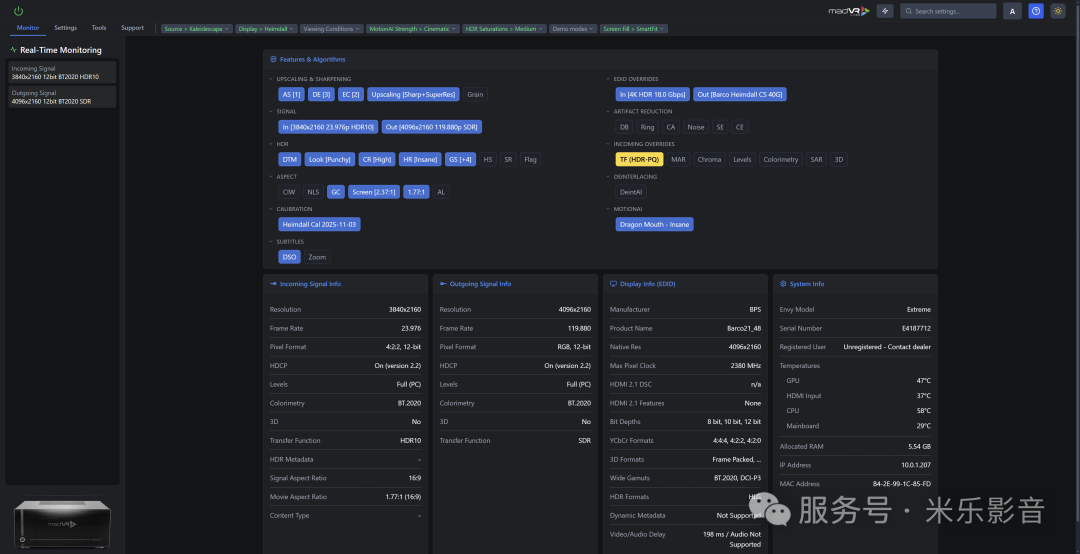Click the Heimdall Cal 2025-11-03 calibration button
The height and width of the screenshot is (554, 1080).
point(320,225)
